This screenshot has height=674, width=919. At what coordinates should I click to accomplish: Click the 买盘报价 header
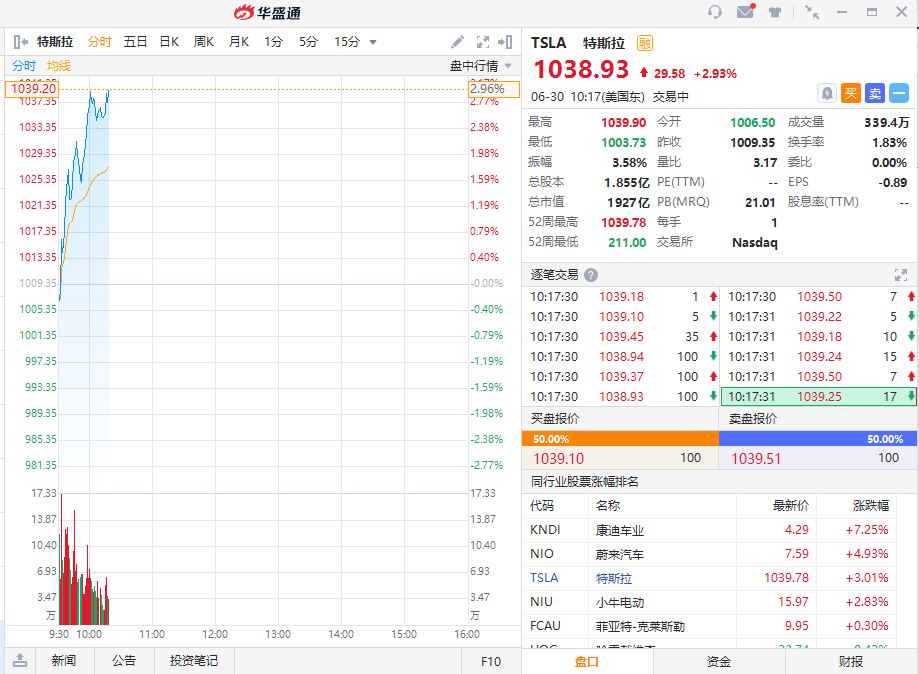click(554, 418)
